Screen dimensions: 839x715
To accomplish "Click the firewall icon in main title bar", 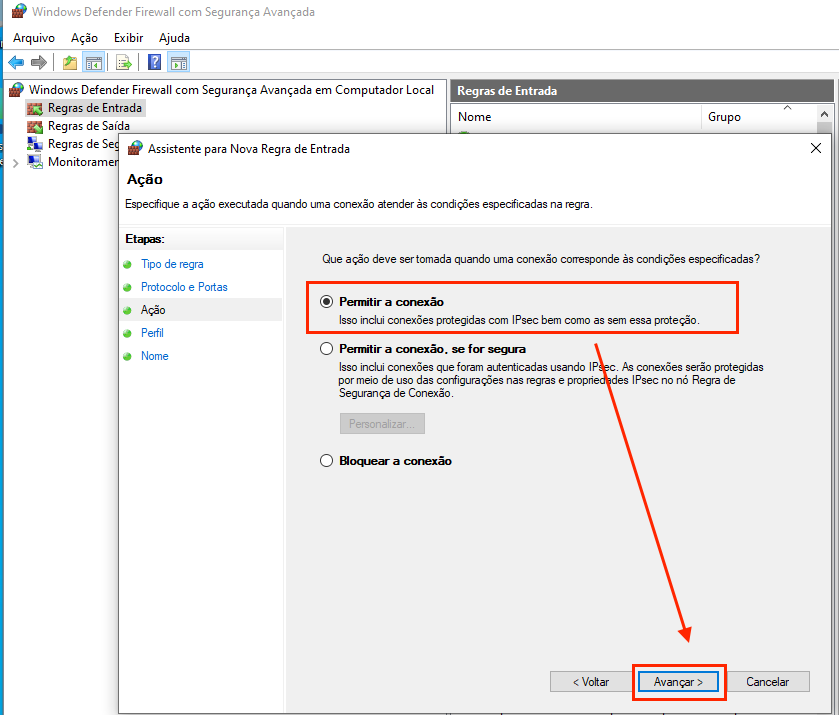I will (x=19, y=11).
